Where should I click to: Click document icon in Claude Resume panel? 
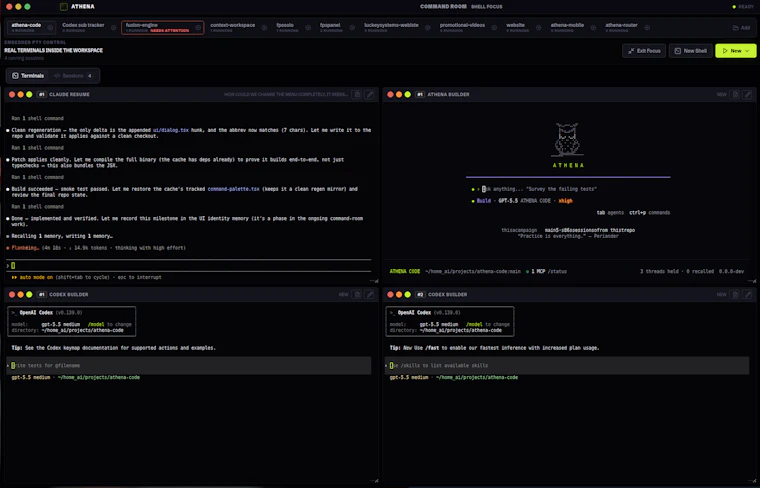click(x=357, y=94)
